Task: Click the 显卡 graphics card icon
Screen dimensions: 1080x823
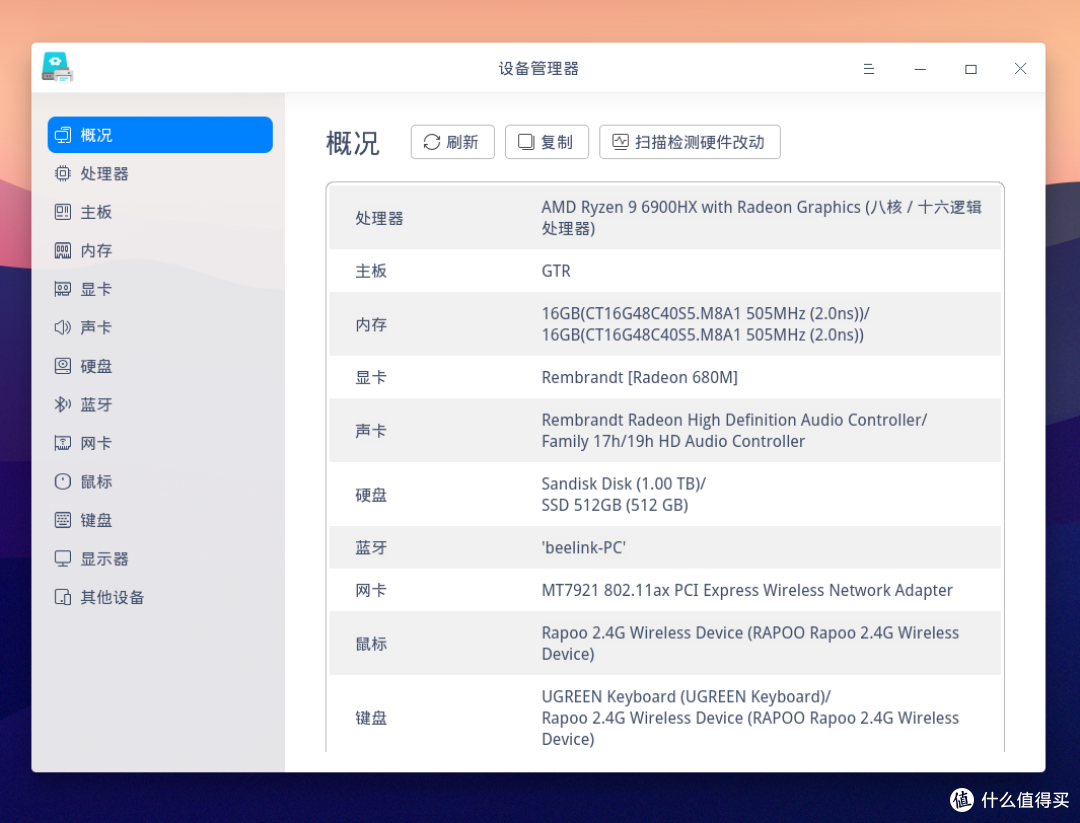Action: (x=63, y=289)
